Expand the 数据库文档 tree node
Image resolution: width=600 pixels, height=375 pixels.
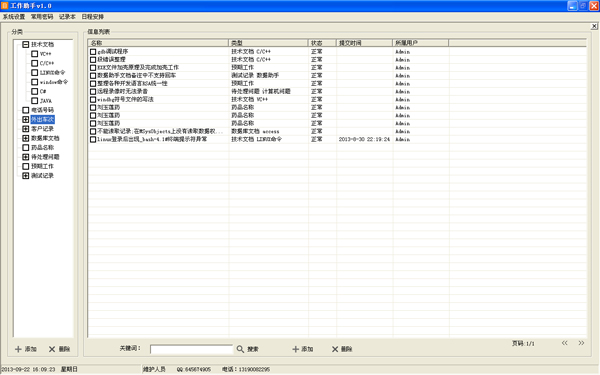point(25,138)
